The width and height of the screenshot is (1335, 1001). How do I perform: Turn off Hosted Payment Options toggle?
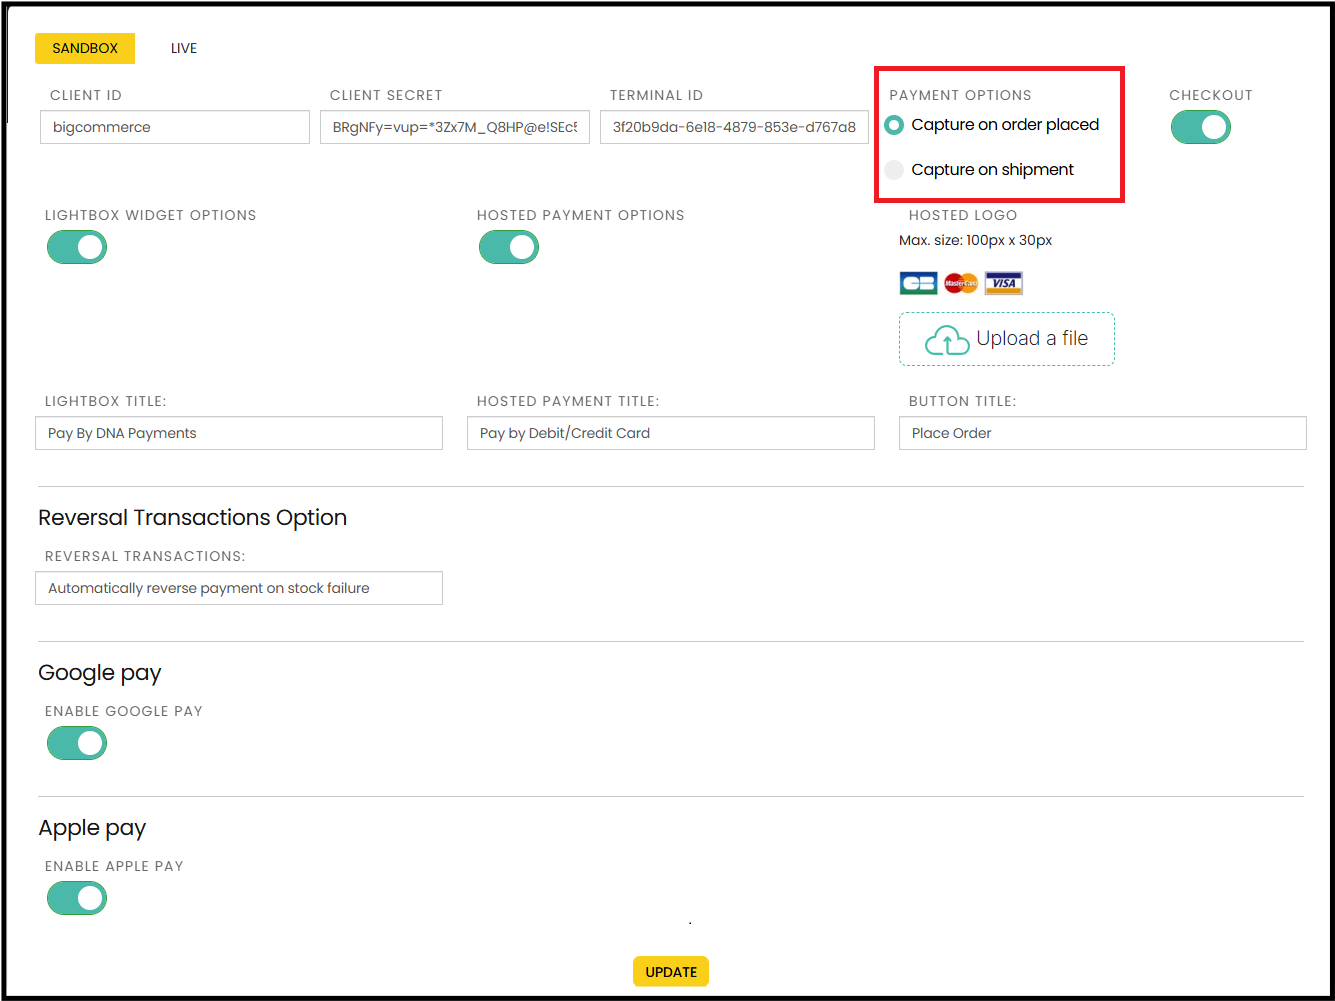509,247
